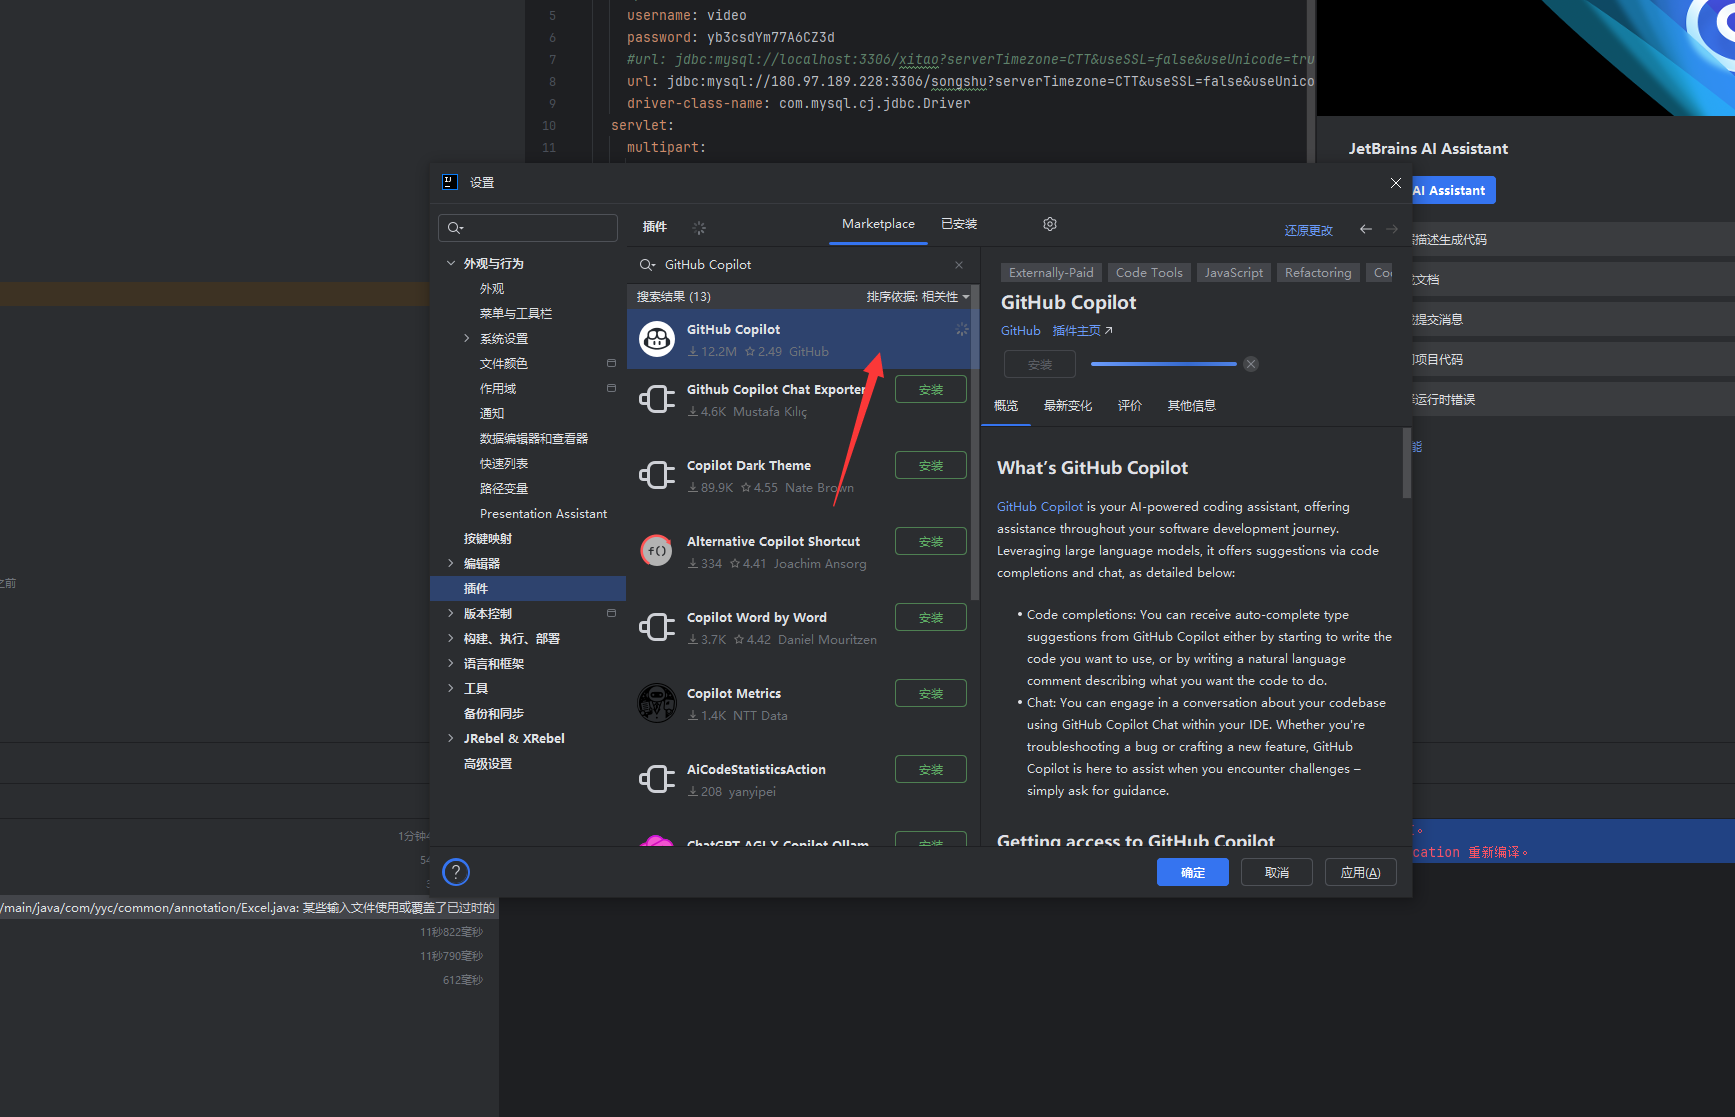
Task: Click the Alternative Copilot Shortcut plugin icon
Action: click(x=657, y=550)
